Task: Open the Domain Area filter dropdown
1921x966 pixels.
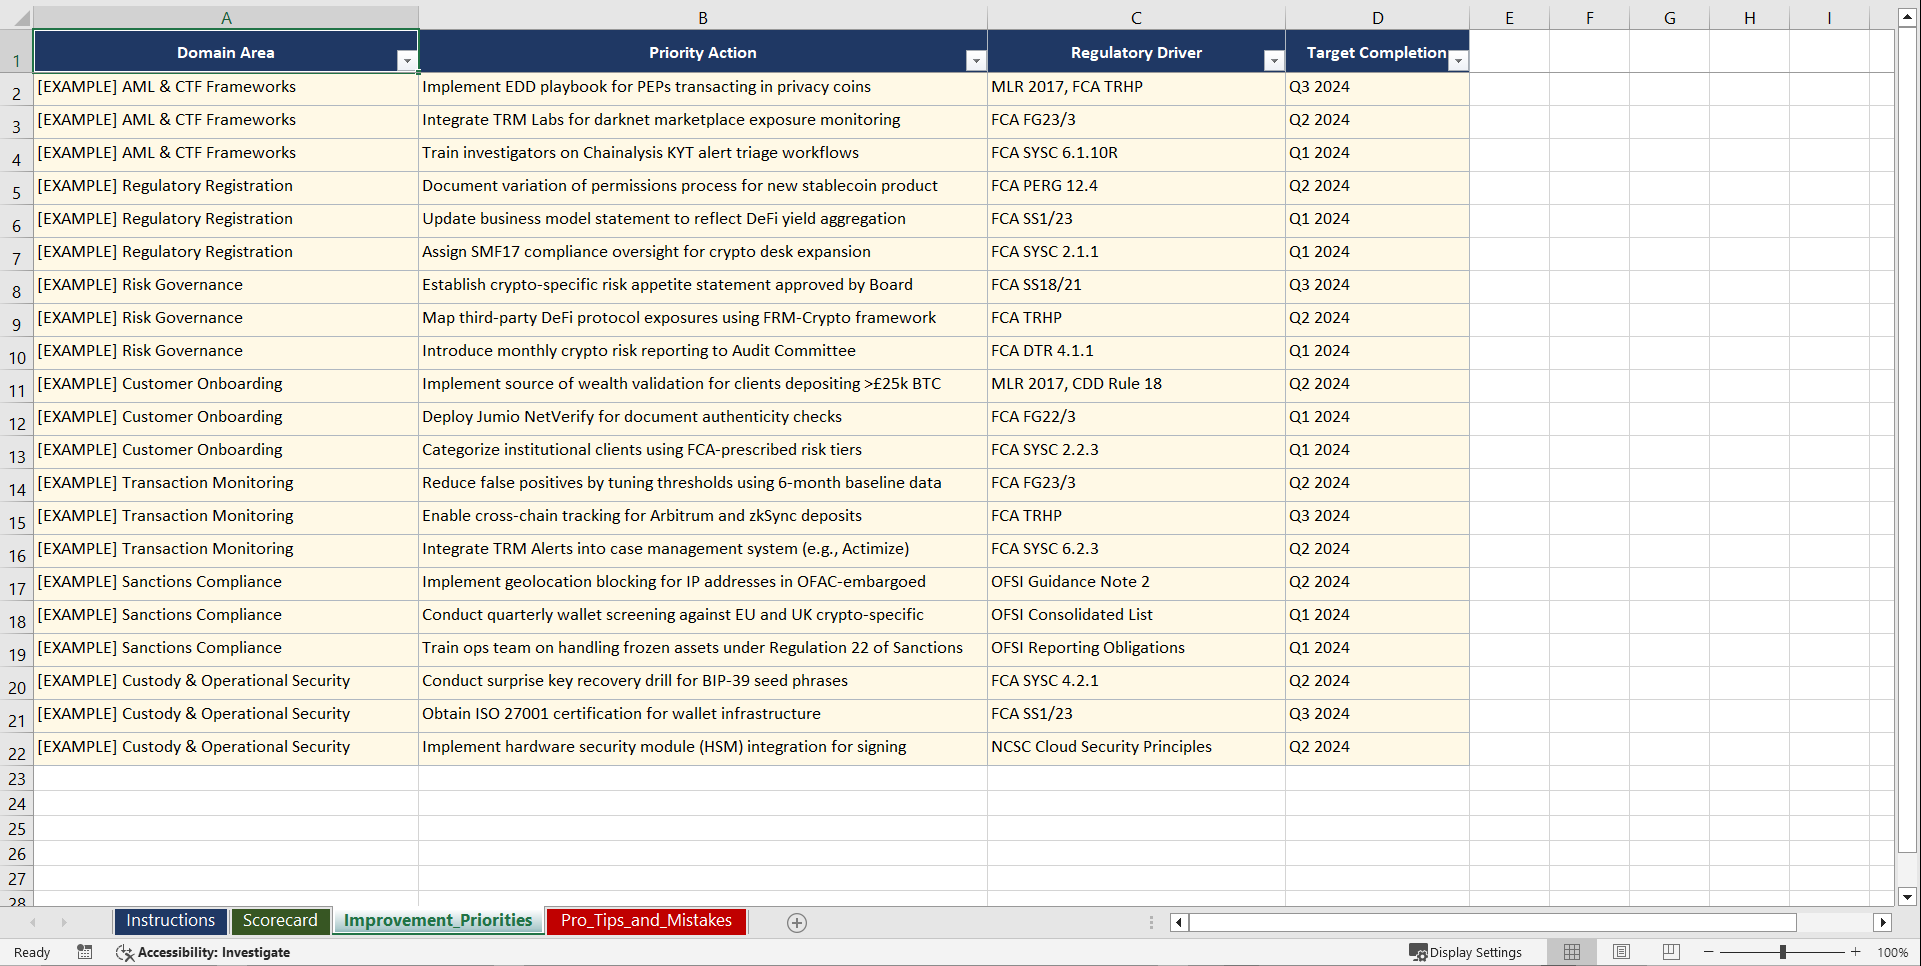Action: [x=408, y=61]
